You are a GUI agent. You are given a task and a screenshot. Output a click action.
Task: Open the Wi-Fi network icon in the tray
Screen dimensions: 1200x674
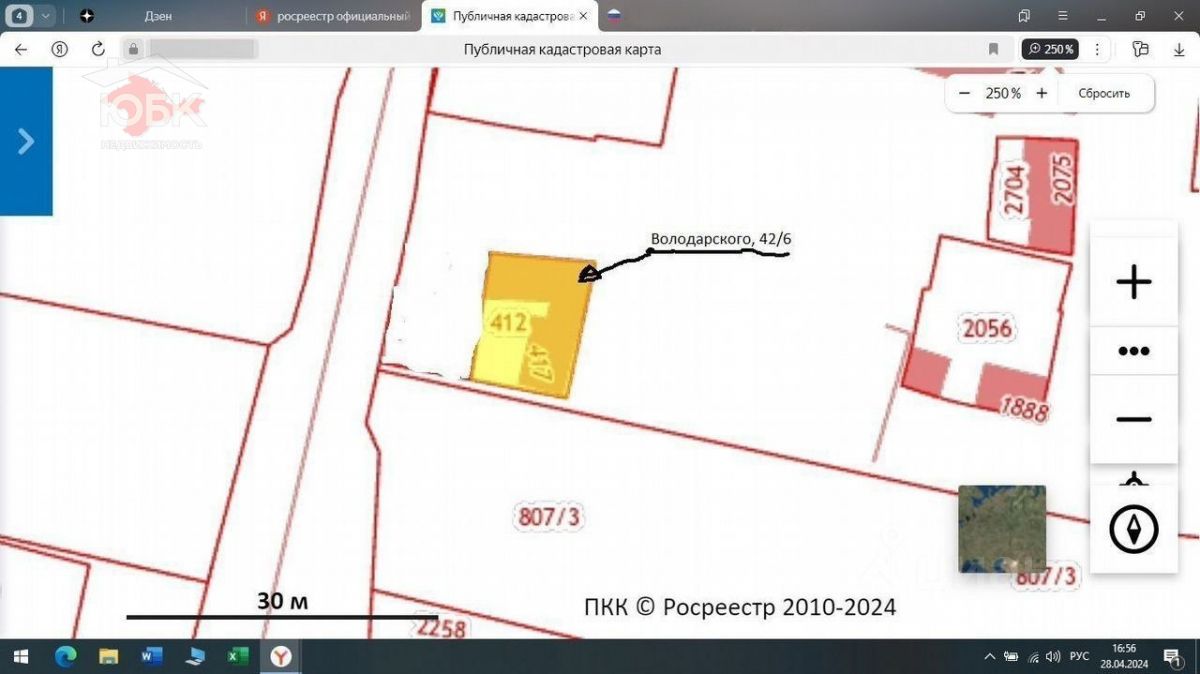pyautogui.click(x=1033, y=657)
